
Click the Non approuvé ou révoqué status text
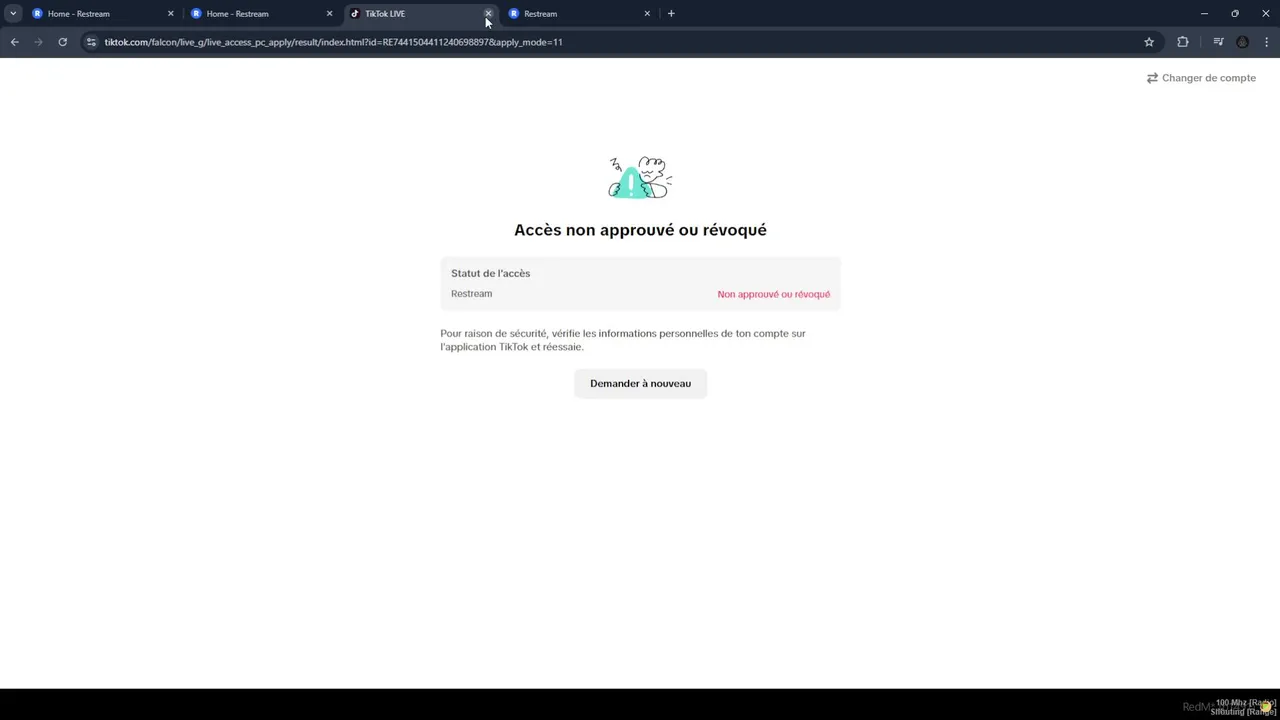pyautogui.click(x=773, y=295)
